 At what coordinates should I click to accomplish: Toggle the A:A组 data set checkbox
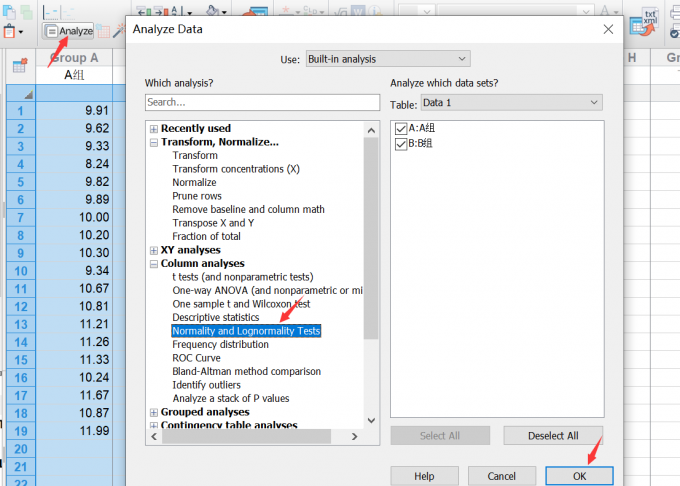coord(401,129)
